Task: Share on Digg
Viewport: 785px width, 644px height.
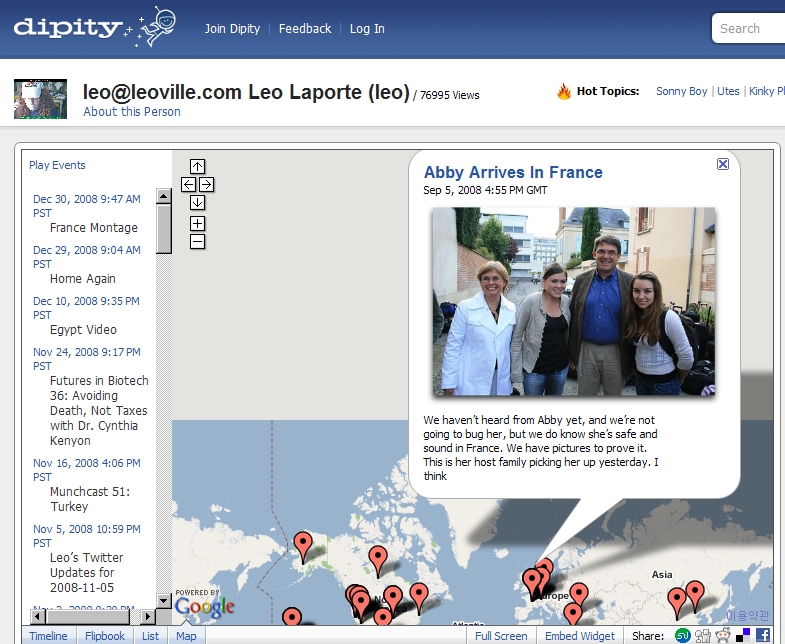Action: 703,635
